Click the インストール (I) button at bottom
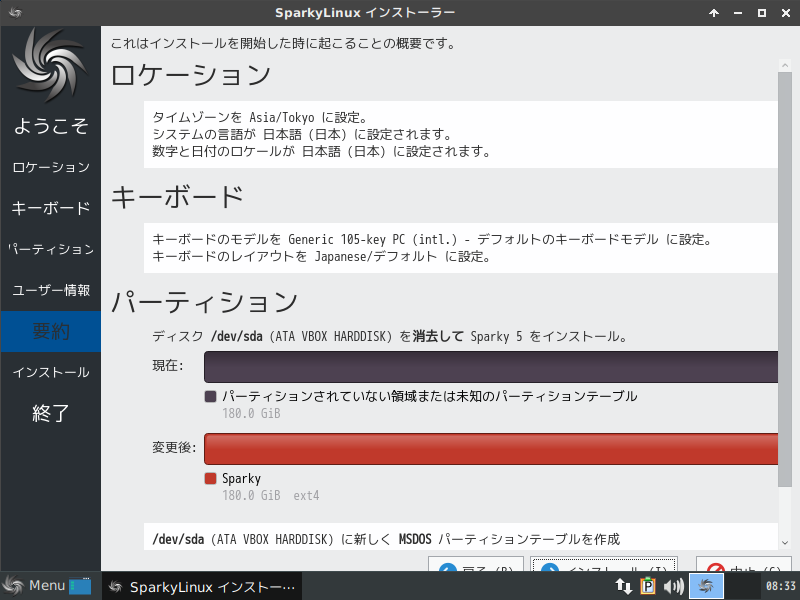Screen dimensions: 800x600 tap(604, 564)
